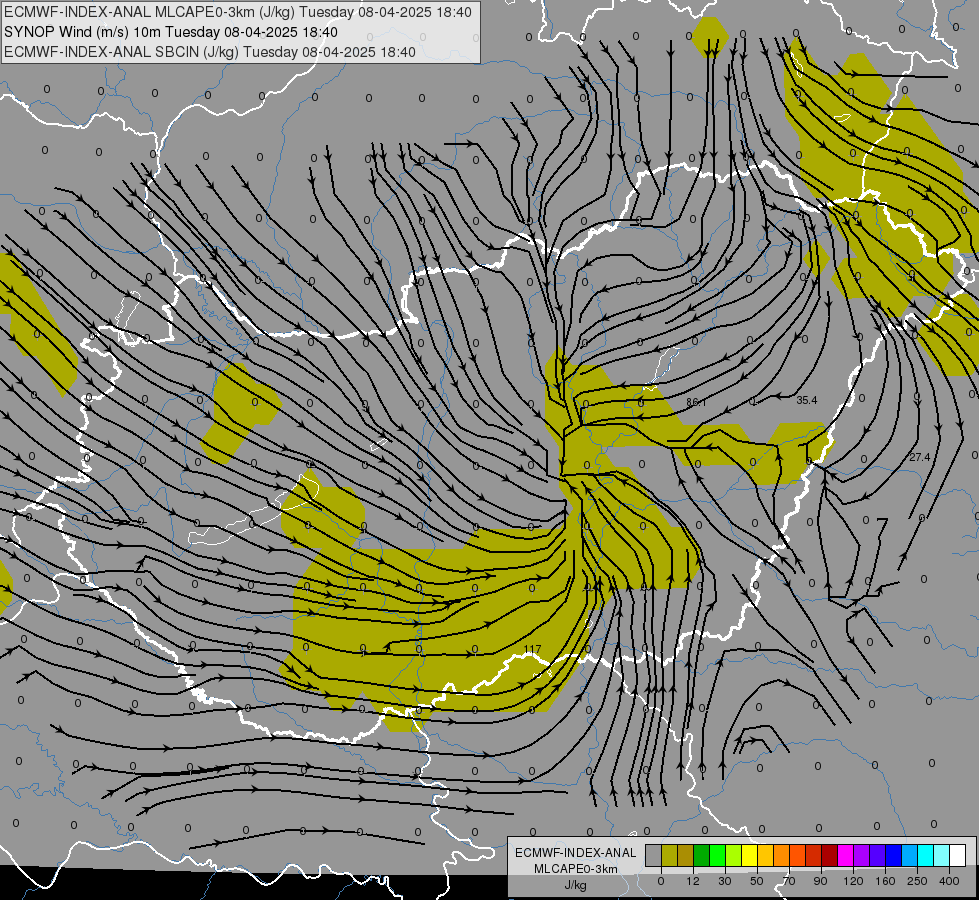This screenshot has width=979, height=900.
Task: Click the dark red legend swatch
Action: tap(830, 855)
